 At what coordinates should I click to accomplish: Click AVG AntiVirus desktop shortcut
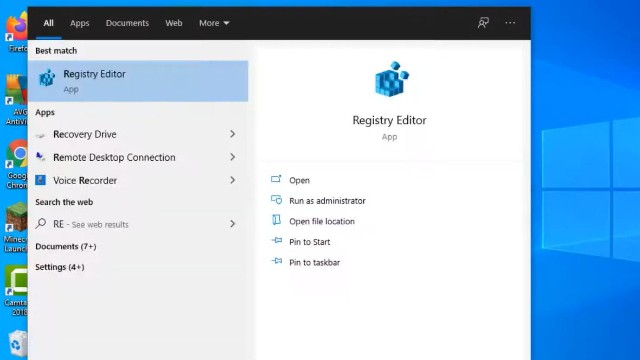pyautogui.click(x=16, y=100)
